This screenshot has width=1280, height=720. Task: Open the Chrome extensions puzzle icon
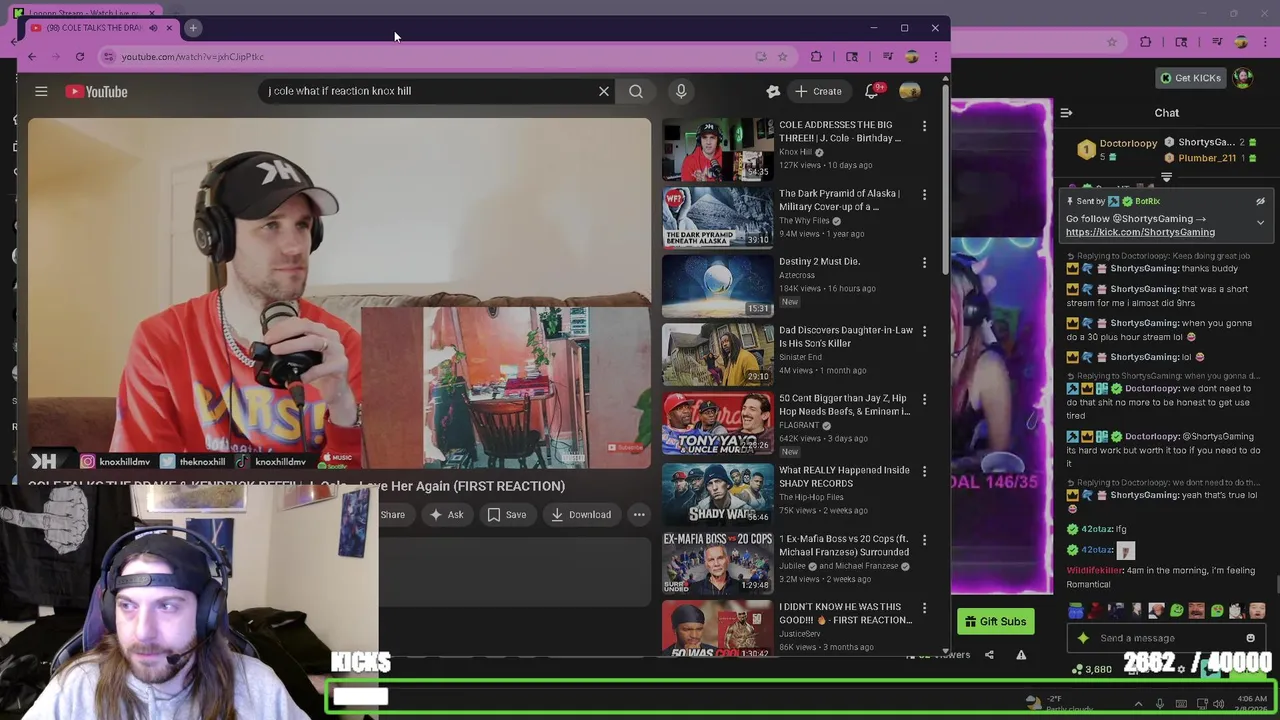click(x=816, y=57)
